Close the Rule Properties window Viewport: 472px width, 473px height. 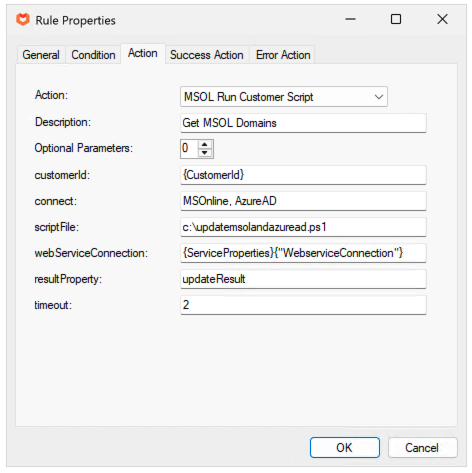[x=442, y=19]
